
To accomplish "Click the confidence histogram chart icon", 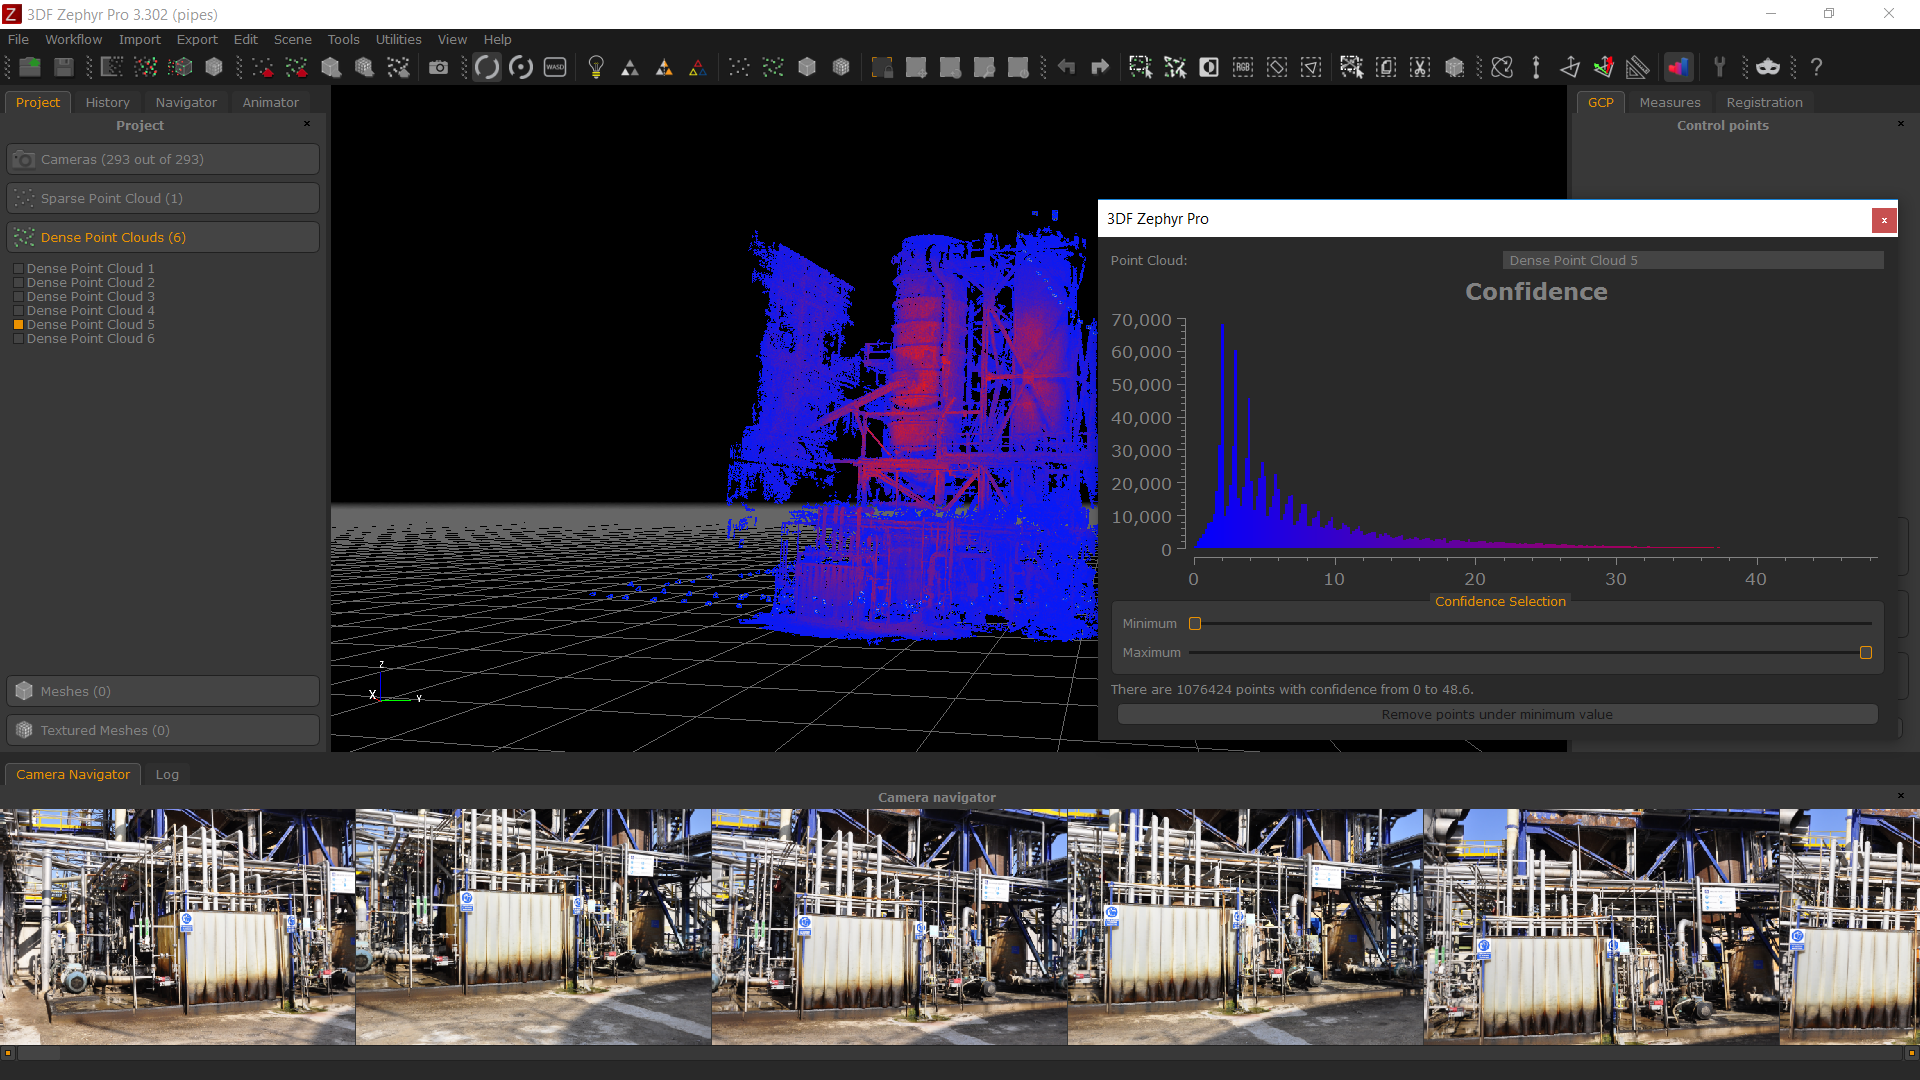I will pyautogui.click(x=1679, y=67).
